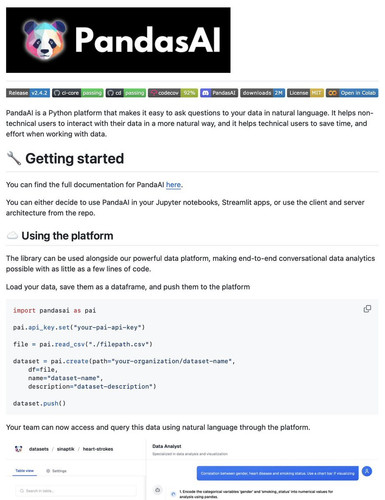
Task: Click the blue correlation query message bubble
Action: (277, 473)
